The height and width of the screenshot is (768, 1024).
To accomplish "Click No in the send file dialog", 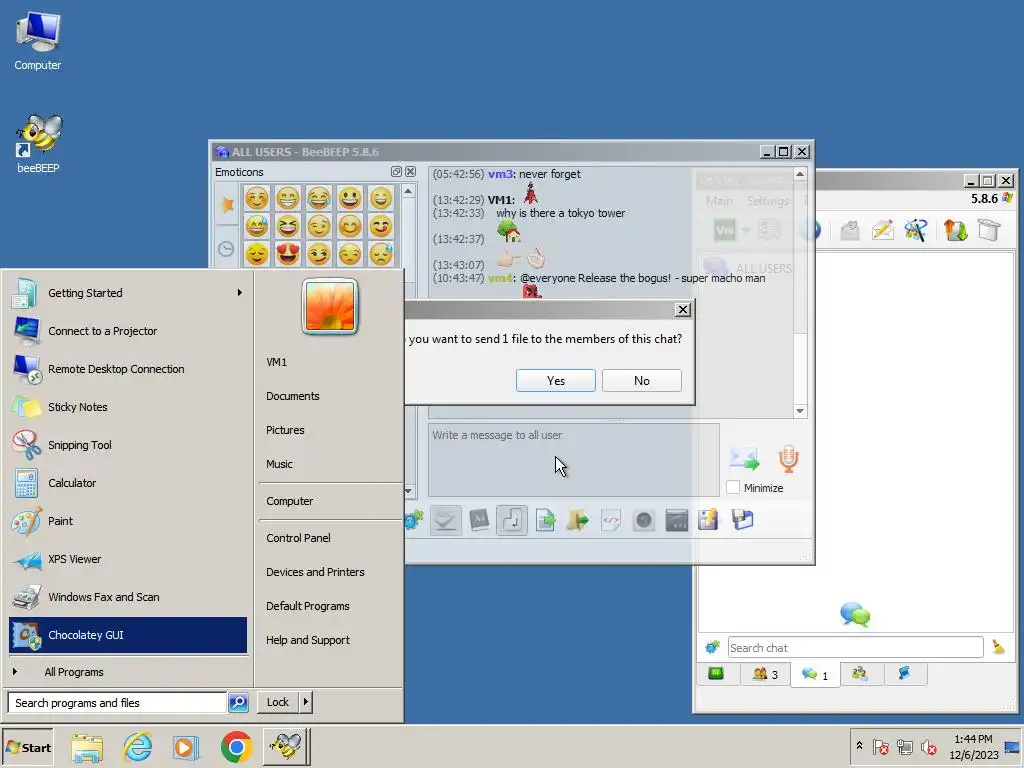I will (642, 381).
